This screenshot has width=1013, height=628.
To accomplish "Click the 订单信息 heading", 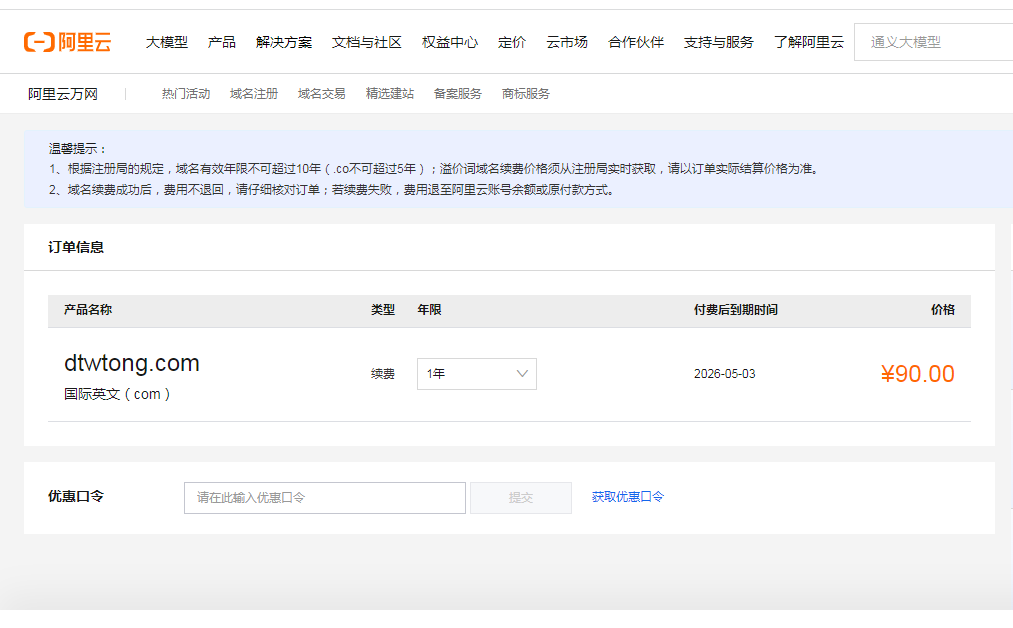I will [76, 247].
